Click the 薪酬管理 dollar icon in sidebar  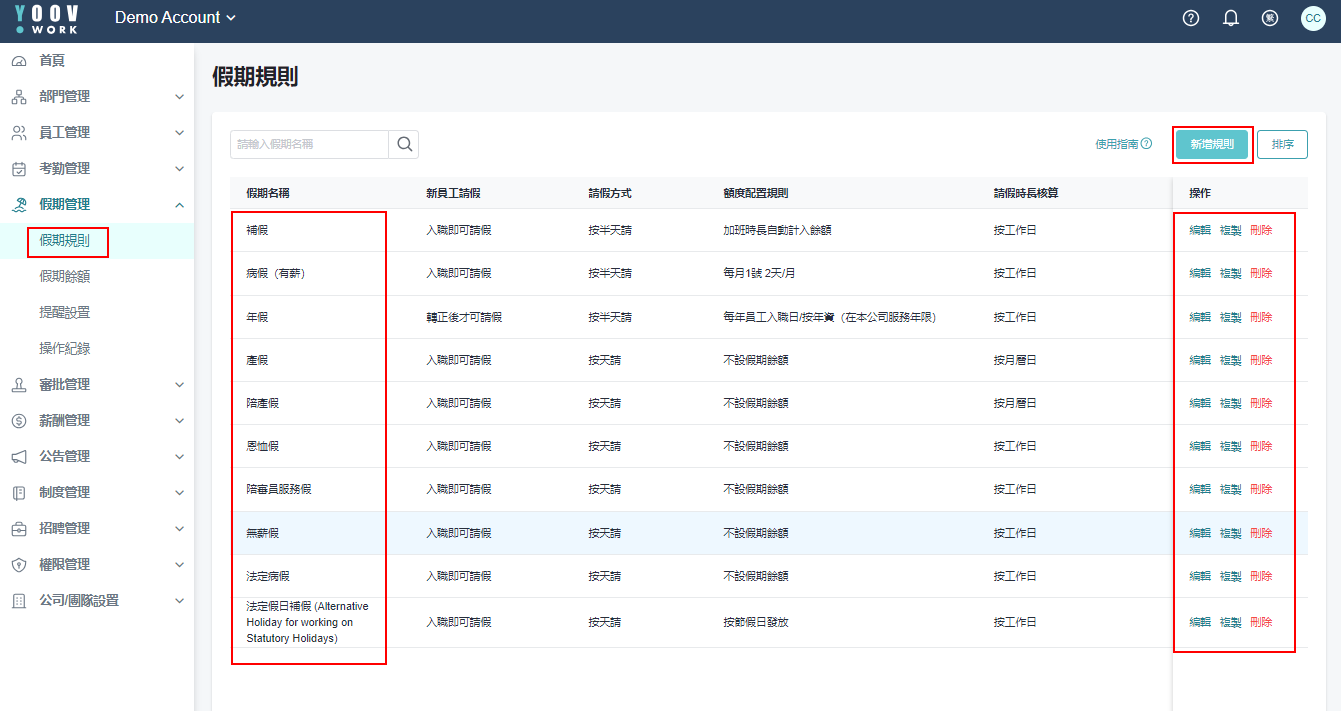[x=19, y=421]
